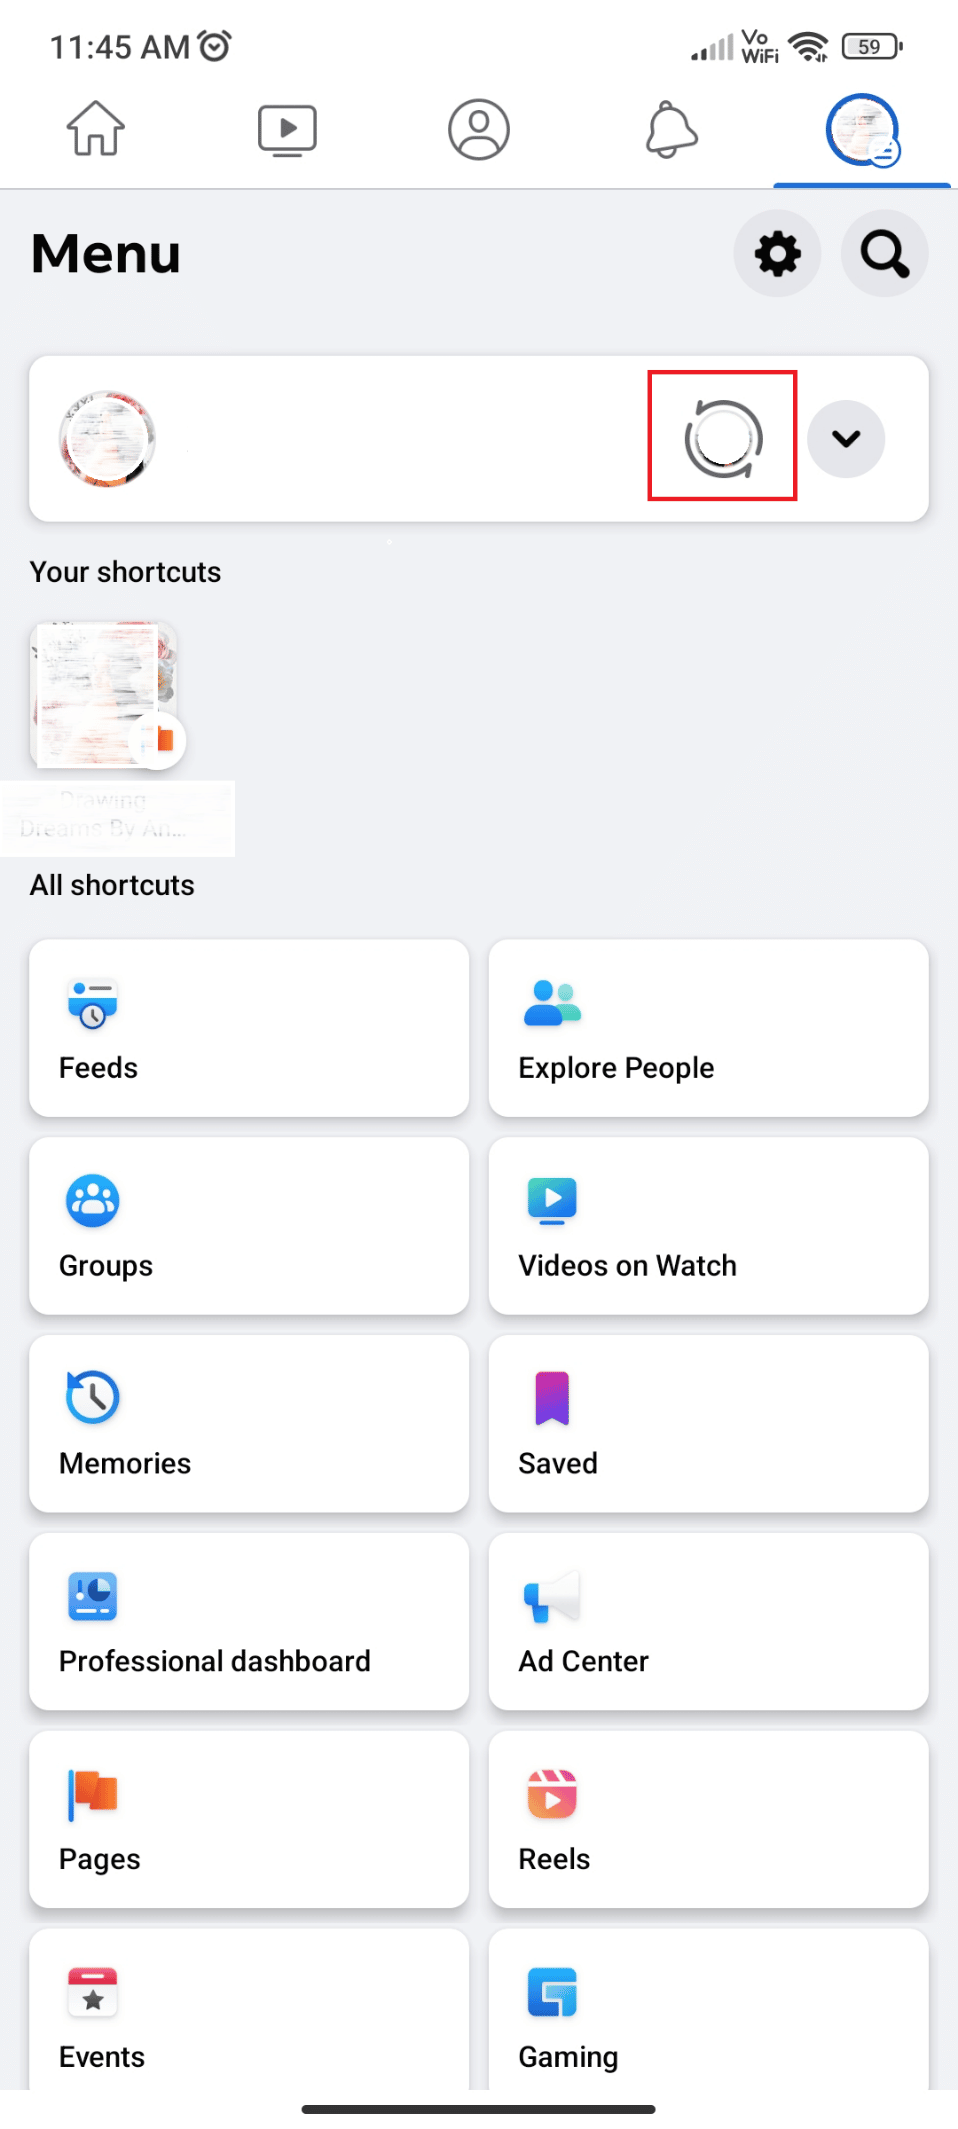Open Saved items
Screen dimensions: 958x2129
(x=708, y=1423)
